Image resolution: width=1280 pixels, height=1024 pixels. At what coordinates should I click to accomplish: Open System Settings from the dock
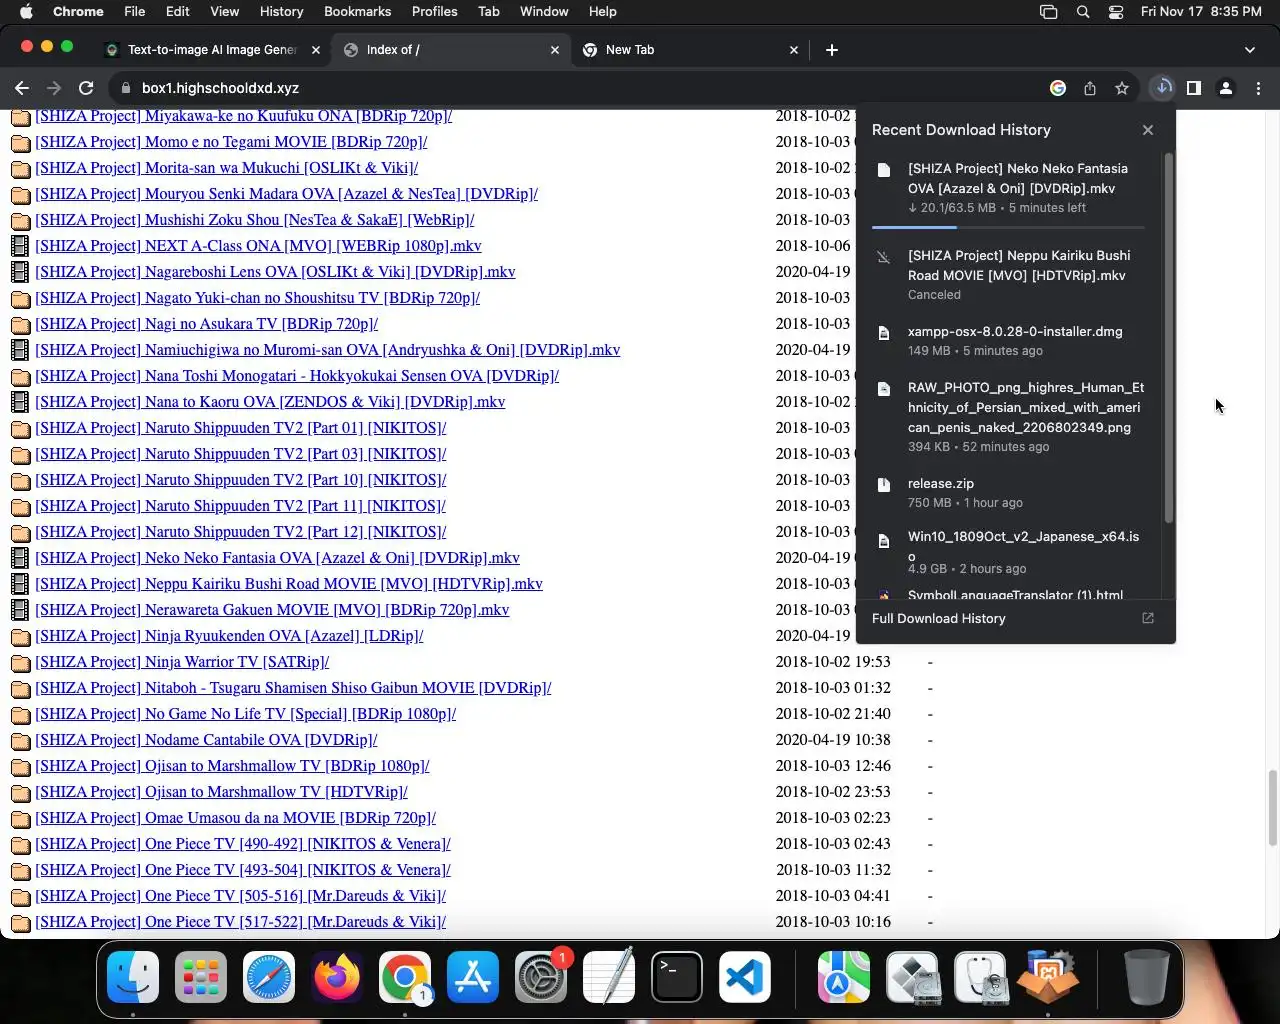tap(541, 977)
